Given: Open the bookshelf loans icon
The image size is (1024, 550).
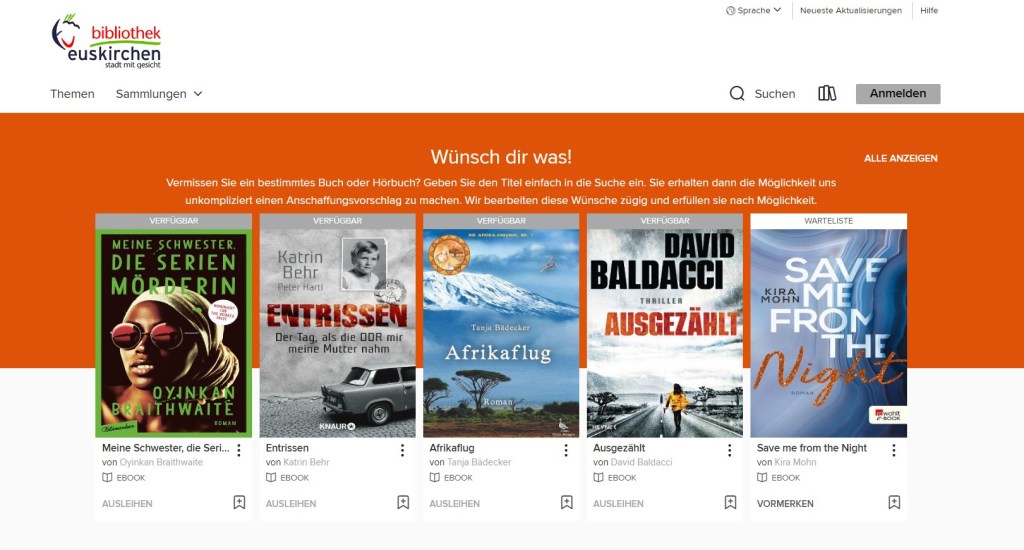Looking at the screenshot, I should point(827,94).
